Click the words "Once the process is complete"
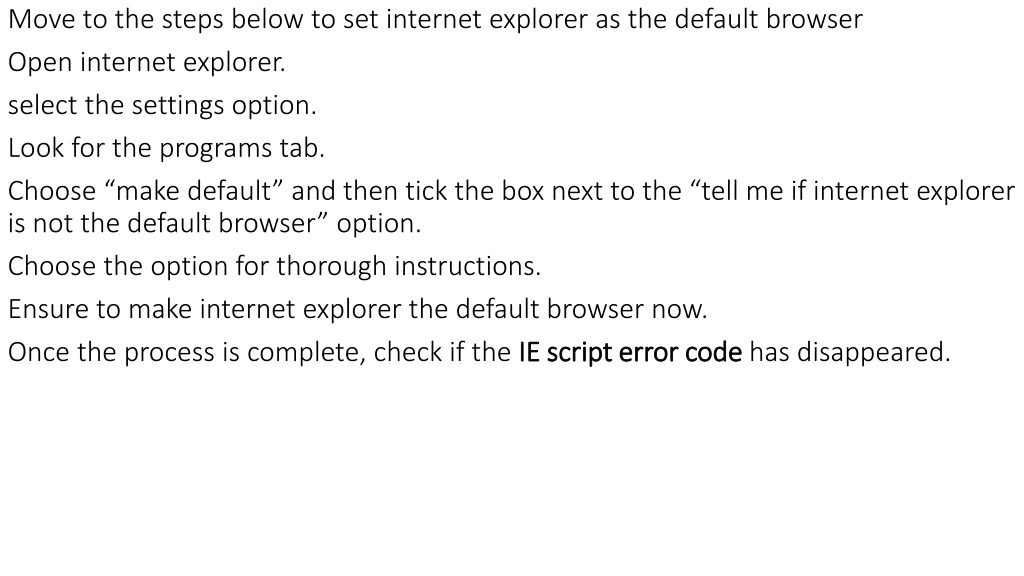 (x=186, y=353)
